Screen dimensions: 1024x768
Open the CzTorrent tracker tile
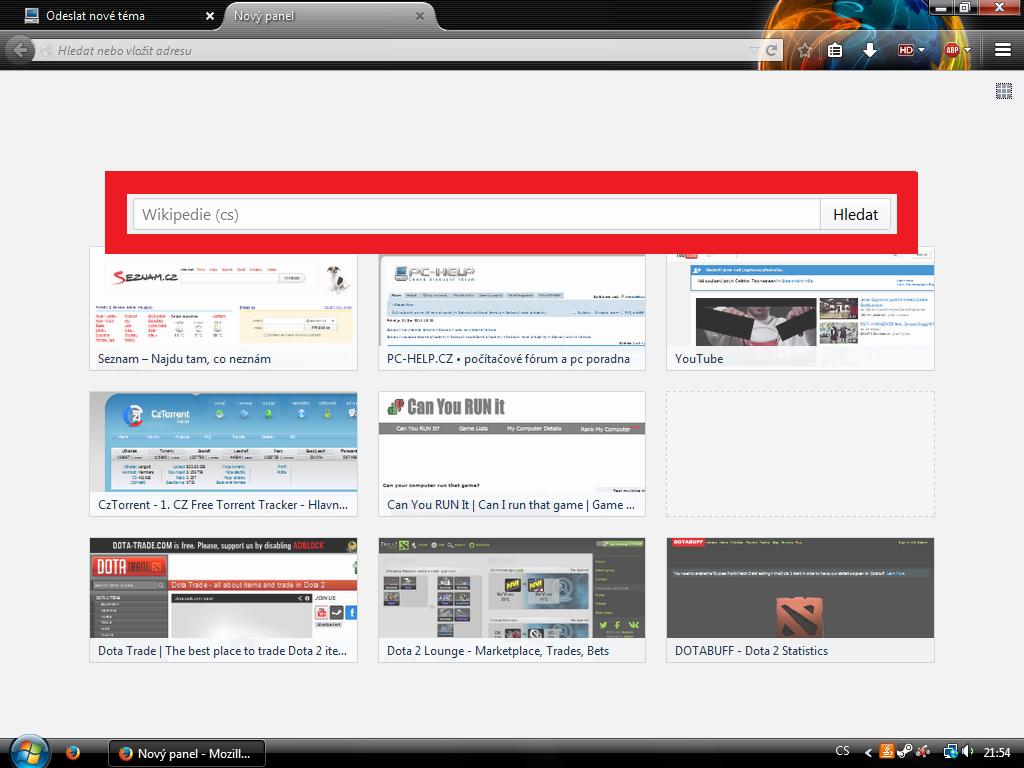[x=223, y=454]
